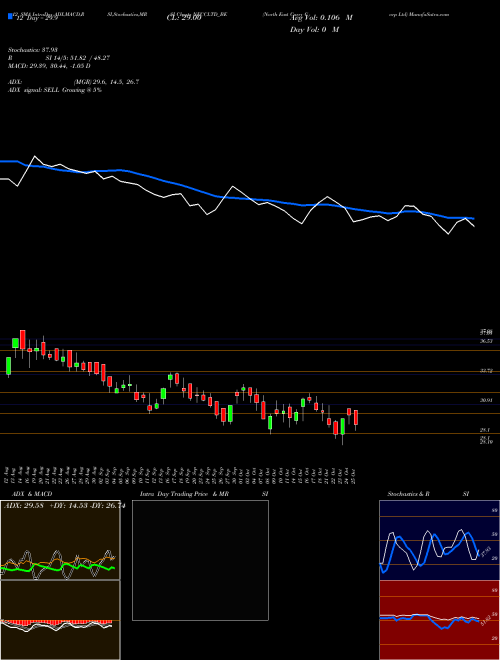The image size is (500, 660).
Task: Click the 'ADX: 29.58 +DY: 14.53 -DY: 26.74' header
Action: pyautogui.click(x=64, y=506)
